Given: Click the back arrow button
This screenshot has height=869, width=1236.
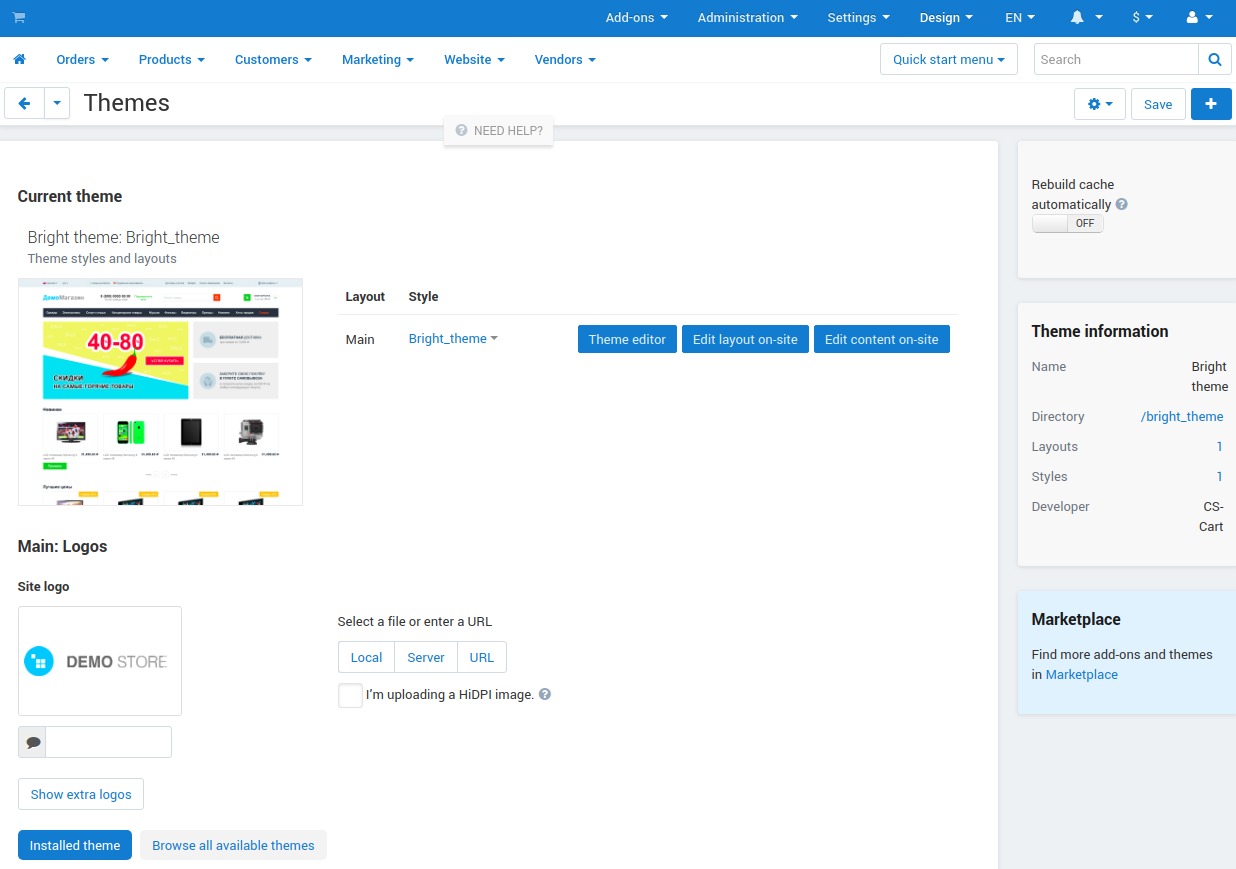Looking at the screenshot, I should (x=24, y=104).
